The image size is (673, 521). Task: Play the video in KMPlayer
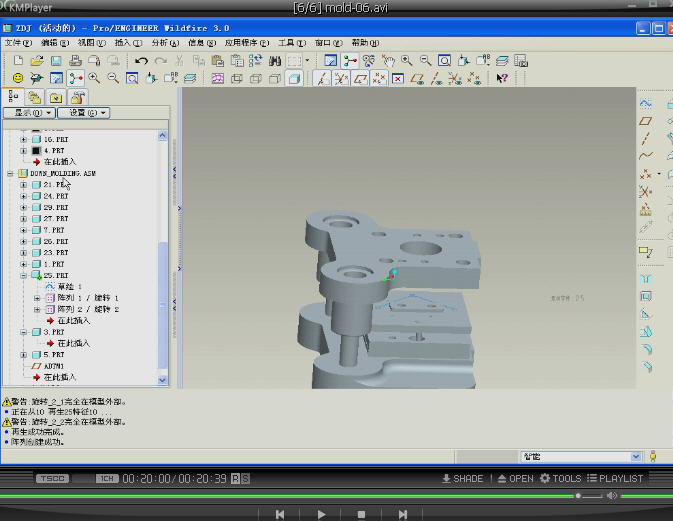pos(321,514)
